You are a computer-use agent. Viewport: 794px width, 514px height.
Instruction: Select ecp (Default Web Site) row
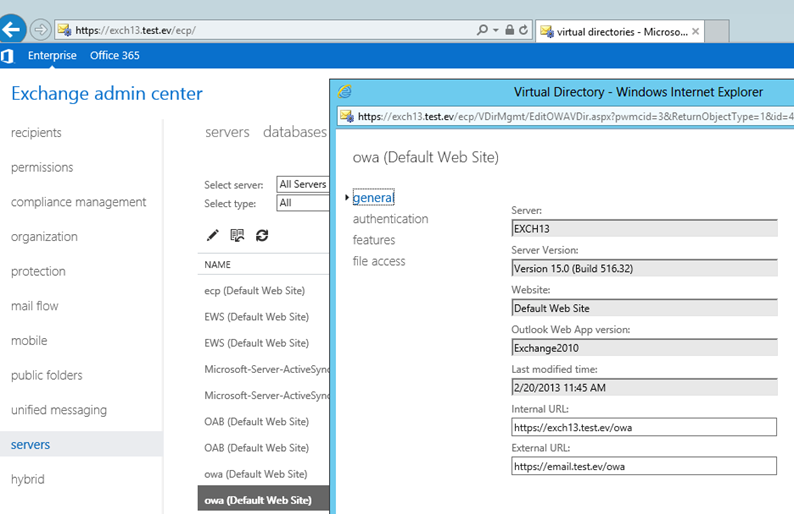pyautogui.click(x=263, y=291)
